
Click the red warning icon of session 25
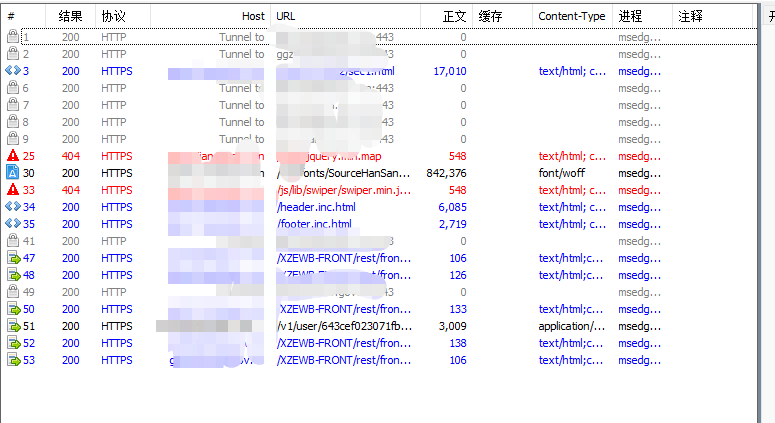point(13,156)
